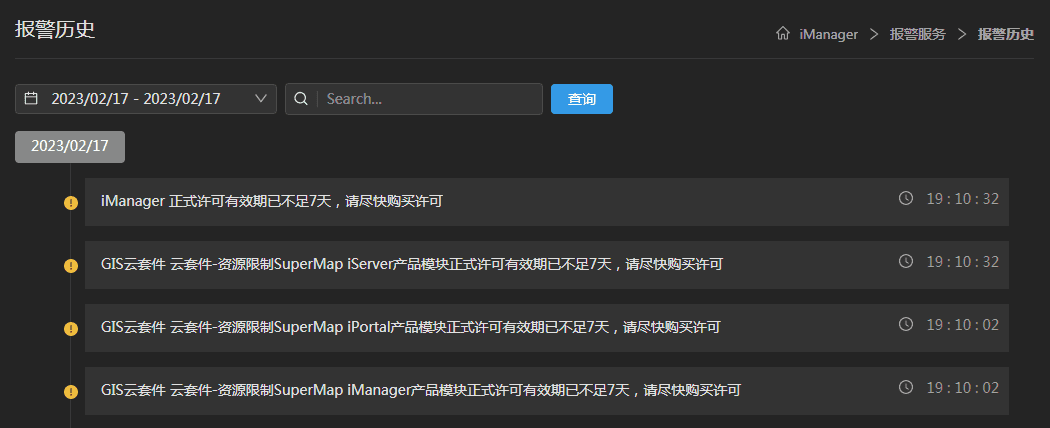Click the calendar icon in date picker

pyautogui.click(x=31, y=99)
